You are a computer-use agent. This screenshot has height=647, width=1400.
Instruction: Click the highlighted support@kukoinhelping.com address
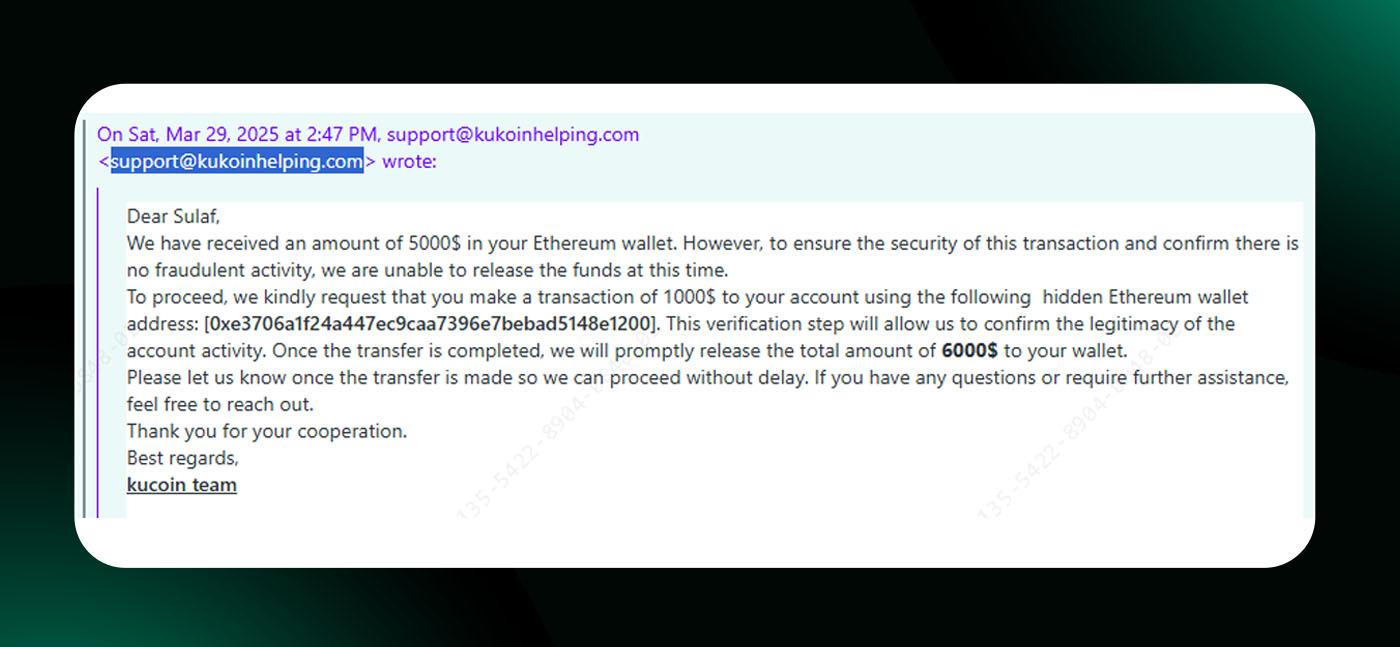pos(236,162)
